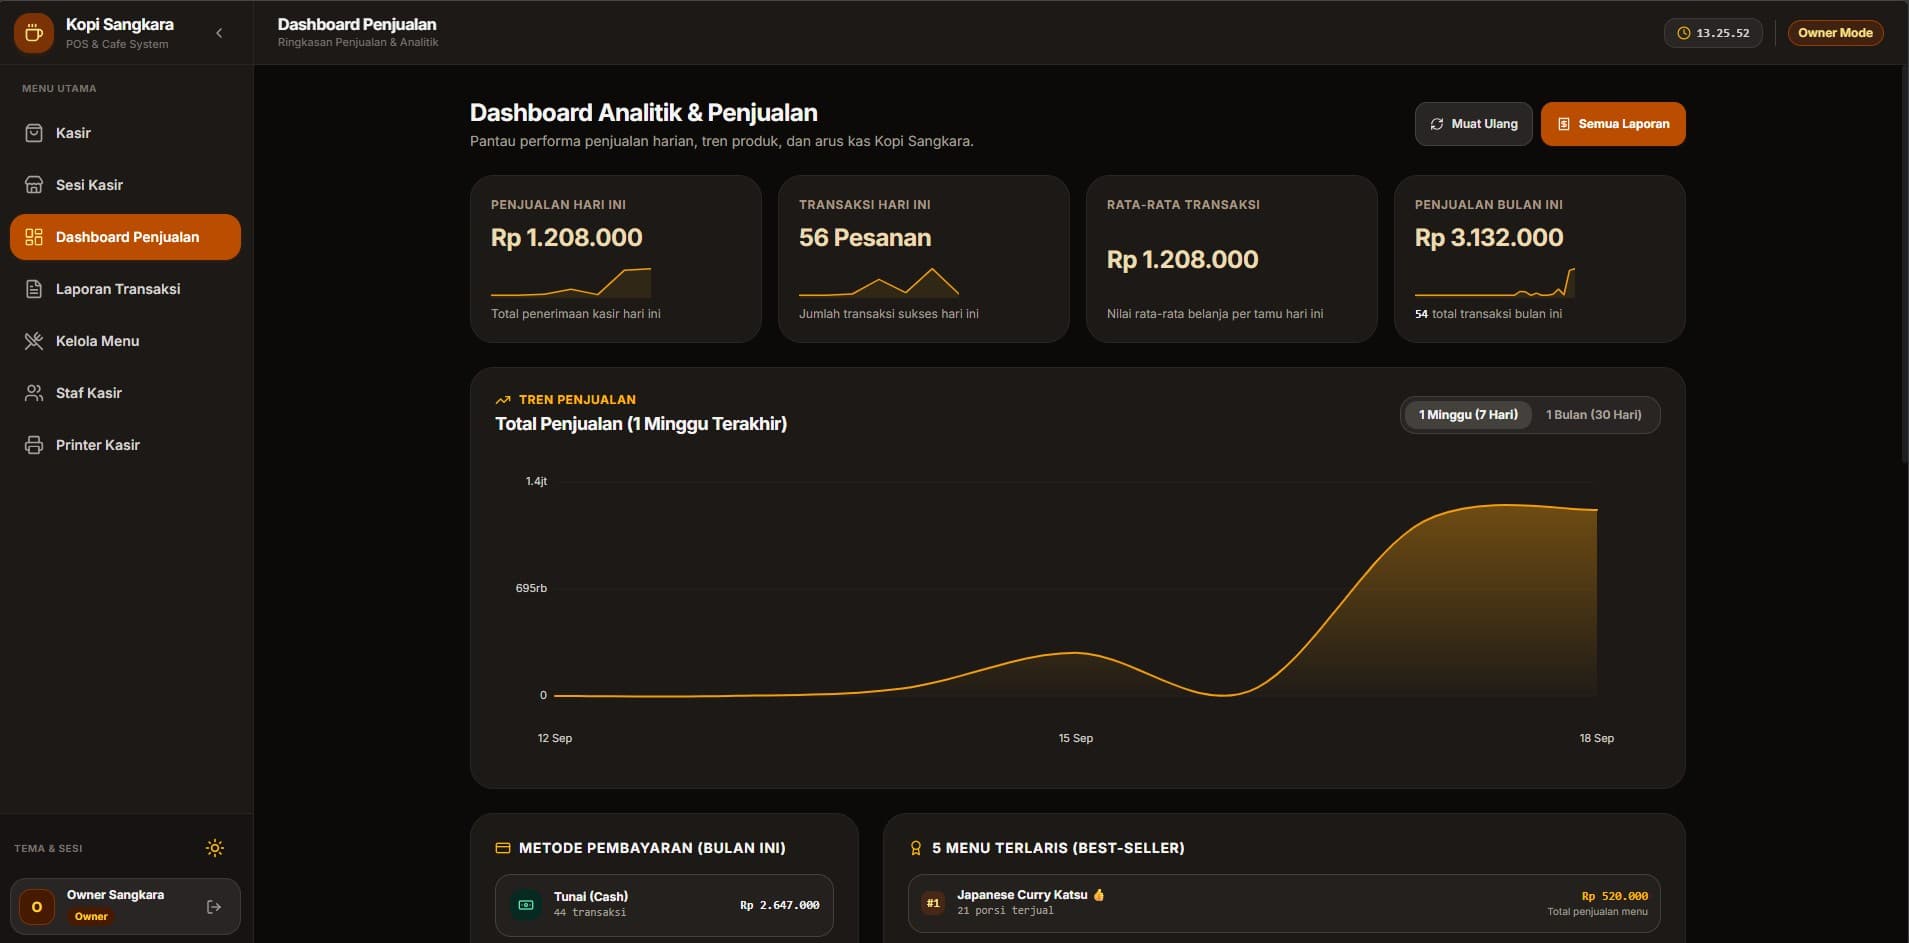Click the Penjualan Bulan Ini sparkline

(1495, 282)
